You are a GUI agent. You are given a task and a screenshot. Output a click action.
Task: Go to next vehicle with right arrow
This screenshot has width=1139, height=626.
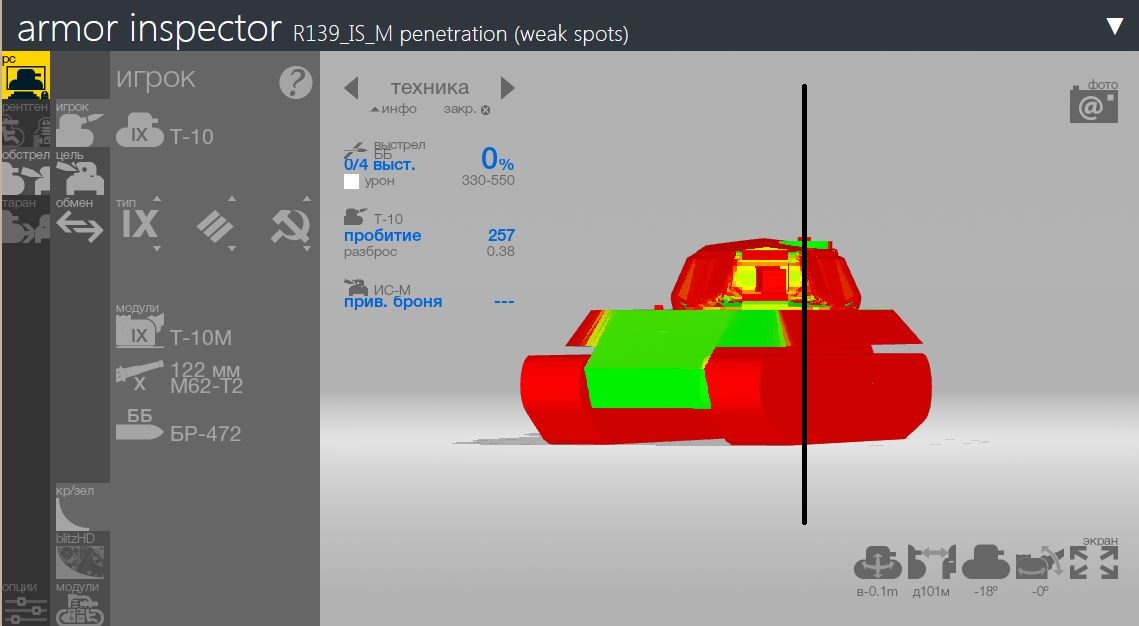click(508, 88)
